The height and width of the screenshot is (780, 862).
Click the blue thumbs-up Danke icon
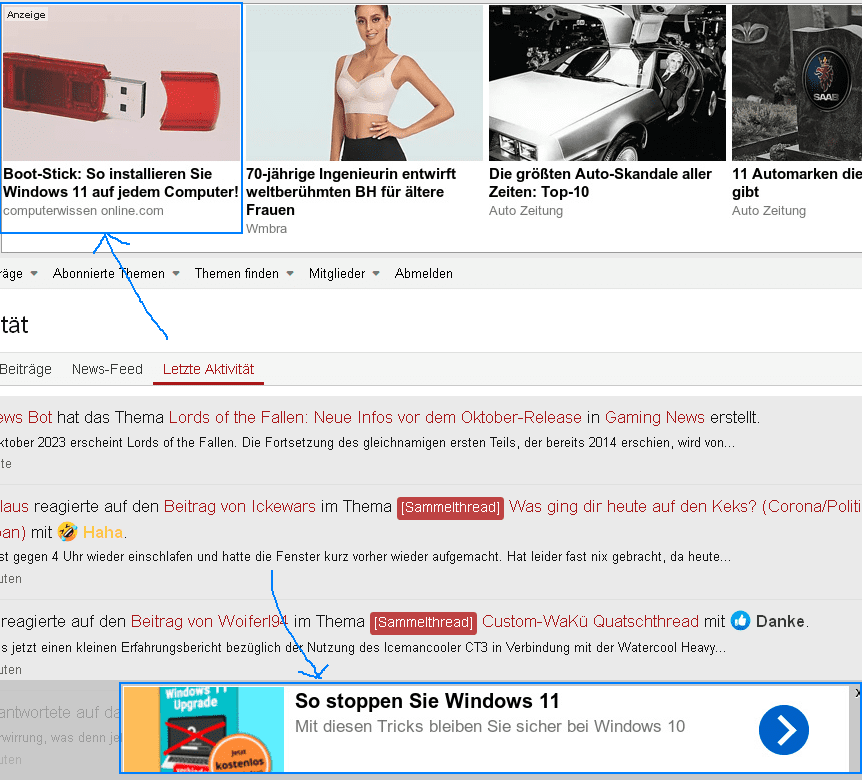pos(741,621)
